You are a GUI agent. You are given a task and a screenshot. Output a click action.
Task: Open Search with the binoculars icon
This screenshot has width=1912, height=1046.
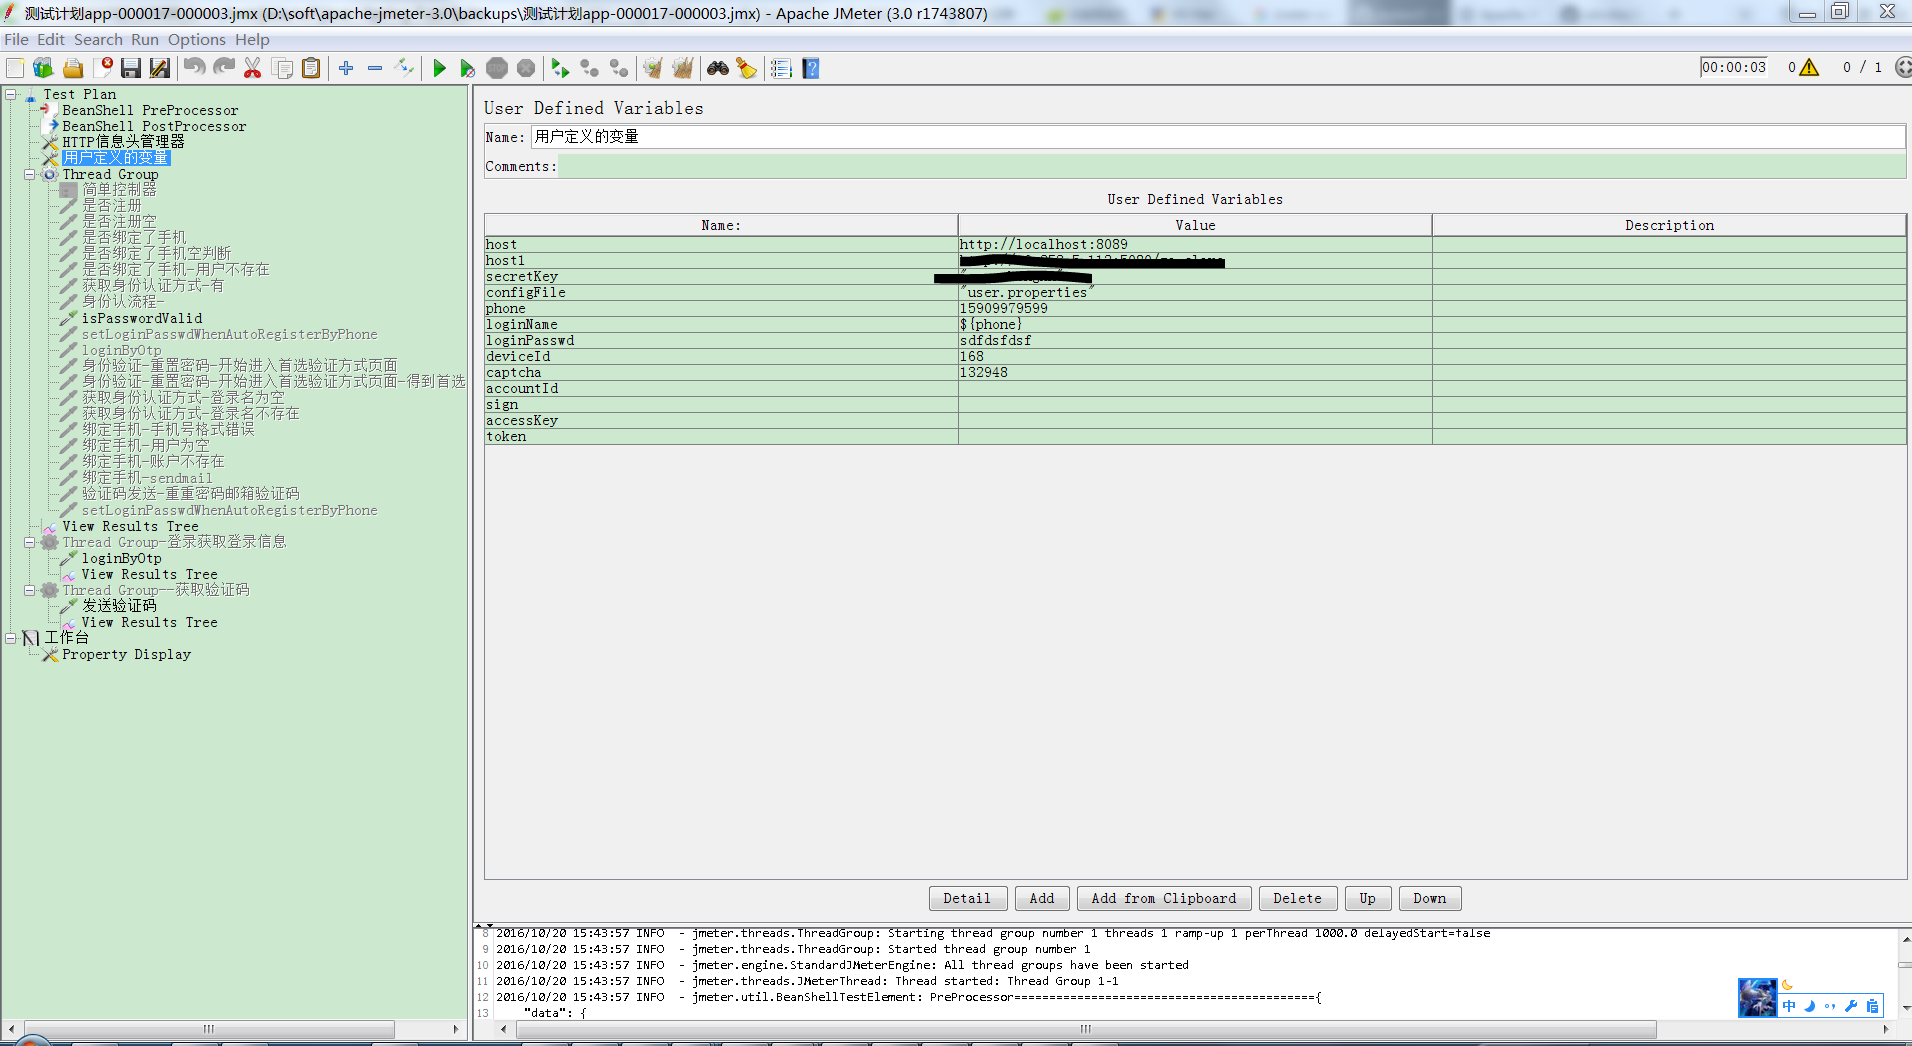coord(718,68)
